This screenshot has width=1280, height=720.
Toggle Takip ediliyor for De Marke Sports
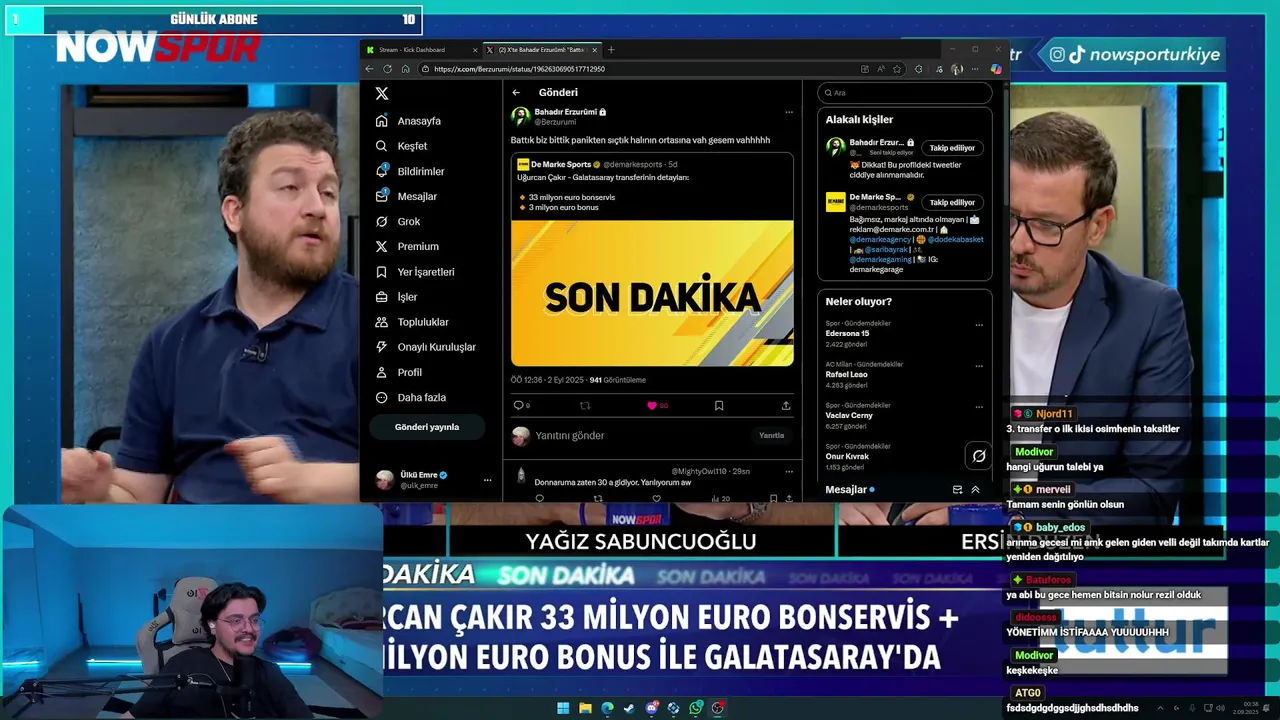click(x=952, y=202)
